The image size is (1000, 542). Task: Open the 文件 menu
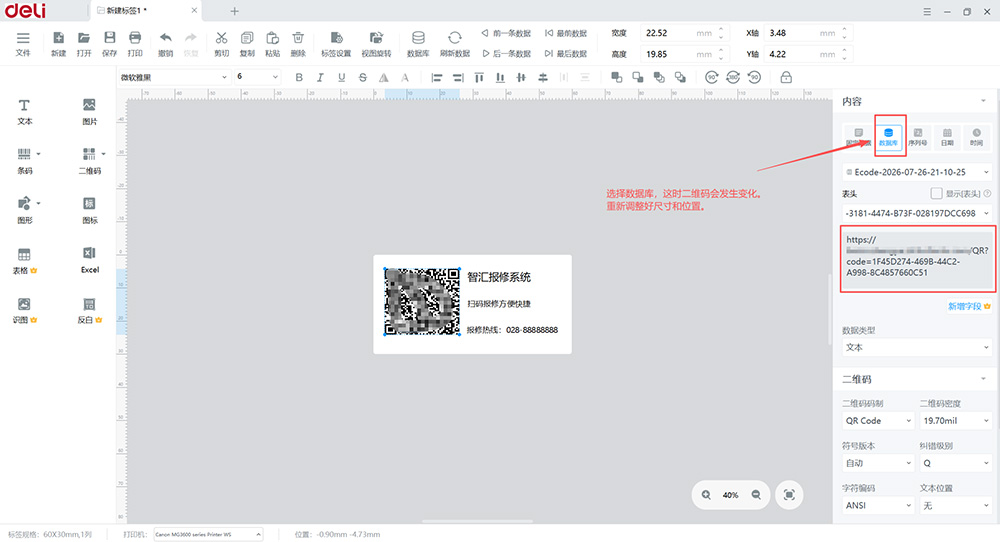(23, 44)
